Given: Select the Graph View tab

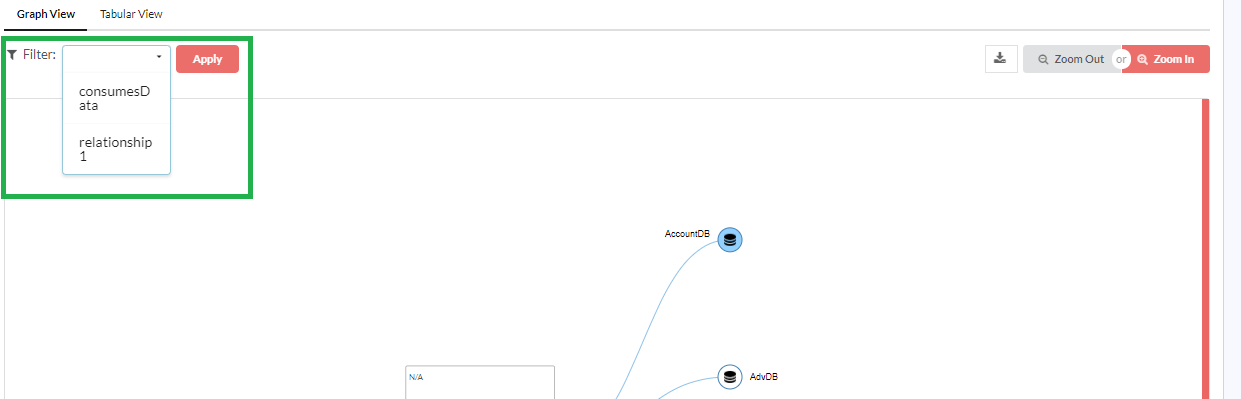Looking at the screenshot, I should 45,15.
